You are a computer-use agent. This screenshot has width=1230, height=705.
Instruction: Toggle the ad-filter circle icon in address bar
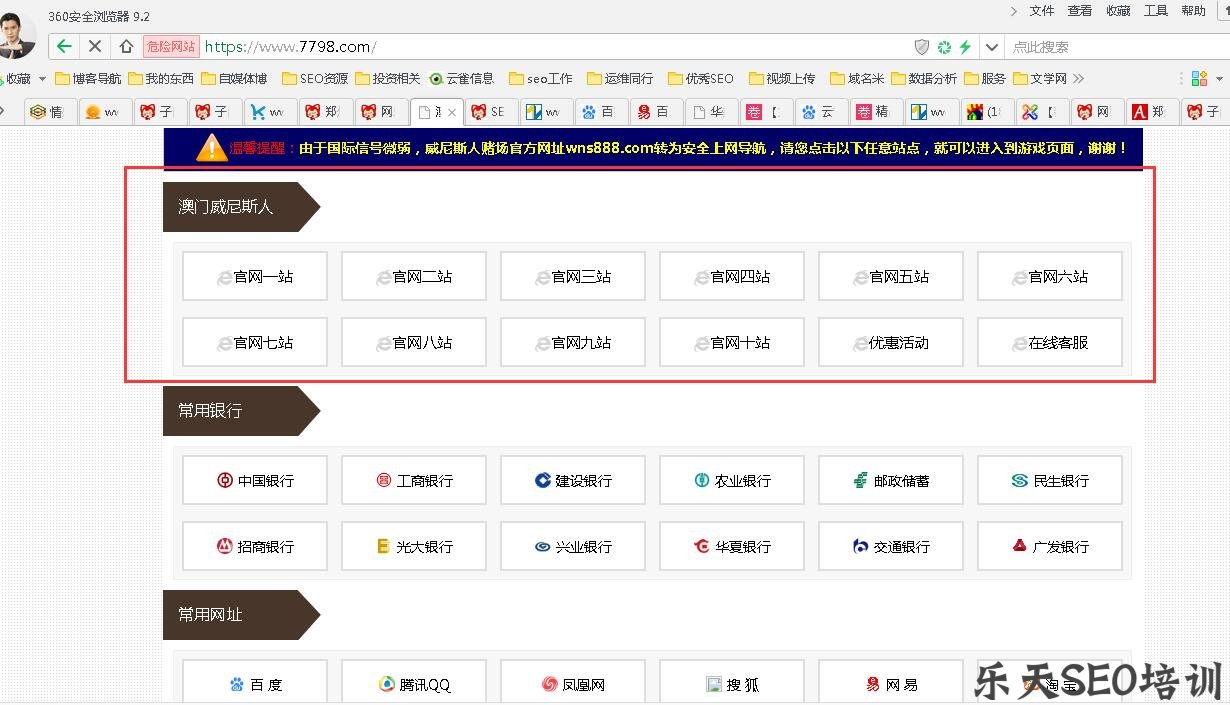tap(943, 46)
